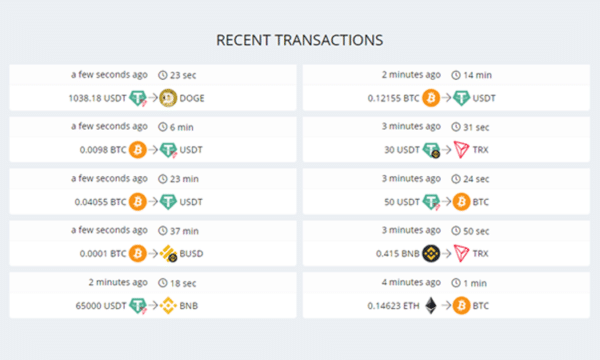
Task: Click the clock icon next to 1 min
Action: click(x=456, y=283)
